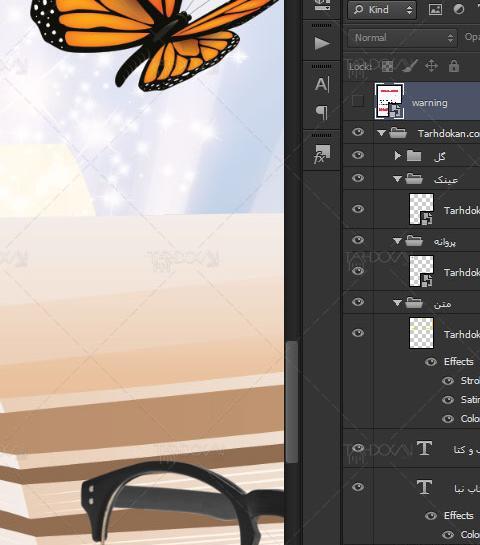The width and height of the screenshot is (480, 545).
Task: Select the second text layer T icon
Action: tap(424, 487)
